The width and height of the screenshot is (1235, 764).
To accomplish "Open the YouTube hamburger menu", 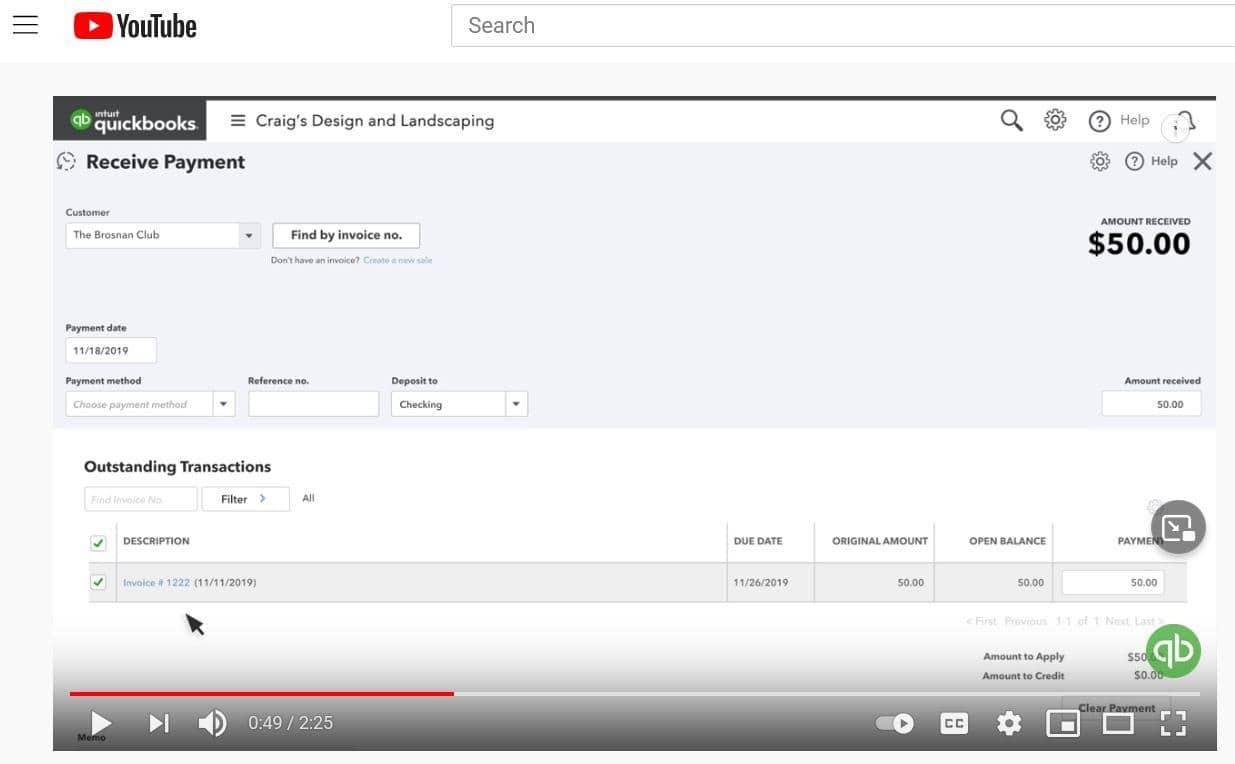I will tap(25, 26).
